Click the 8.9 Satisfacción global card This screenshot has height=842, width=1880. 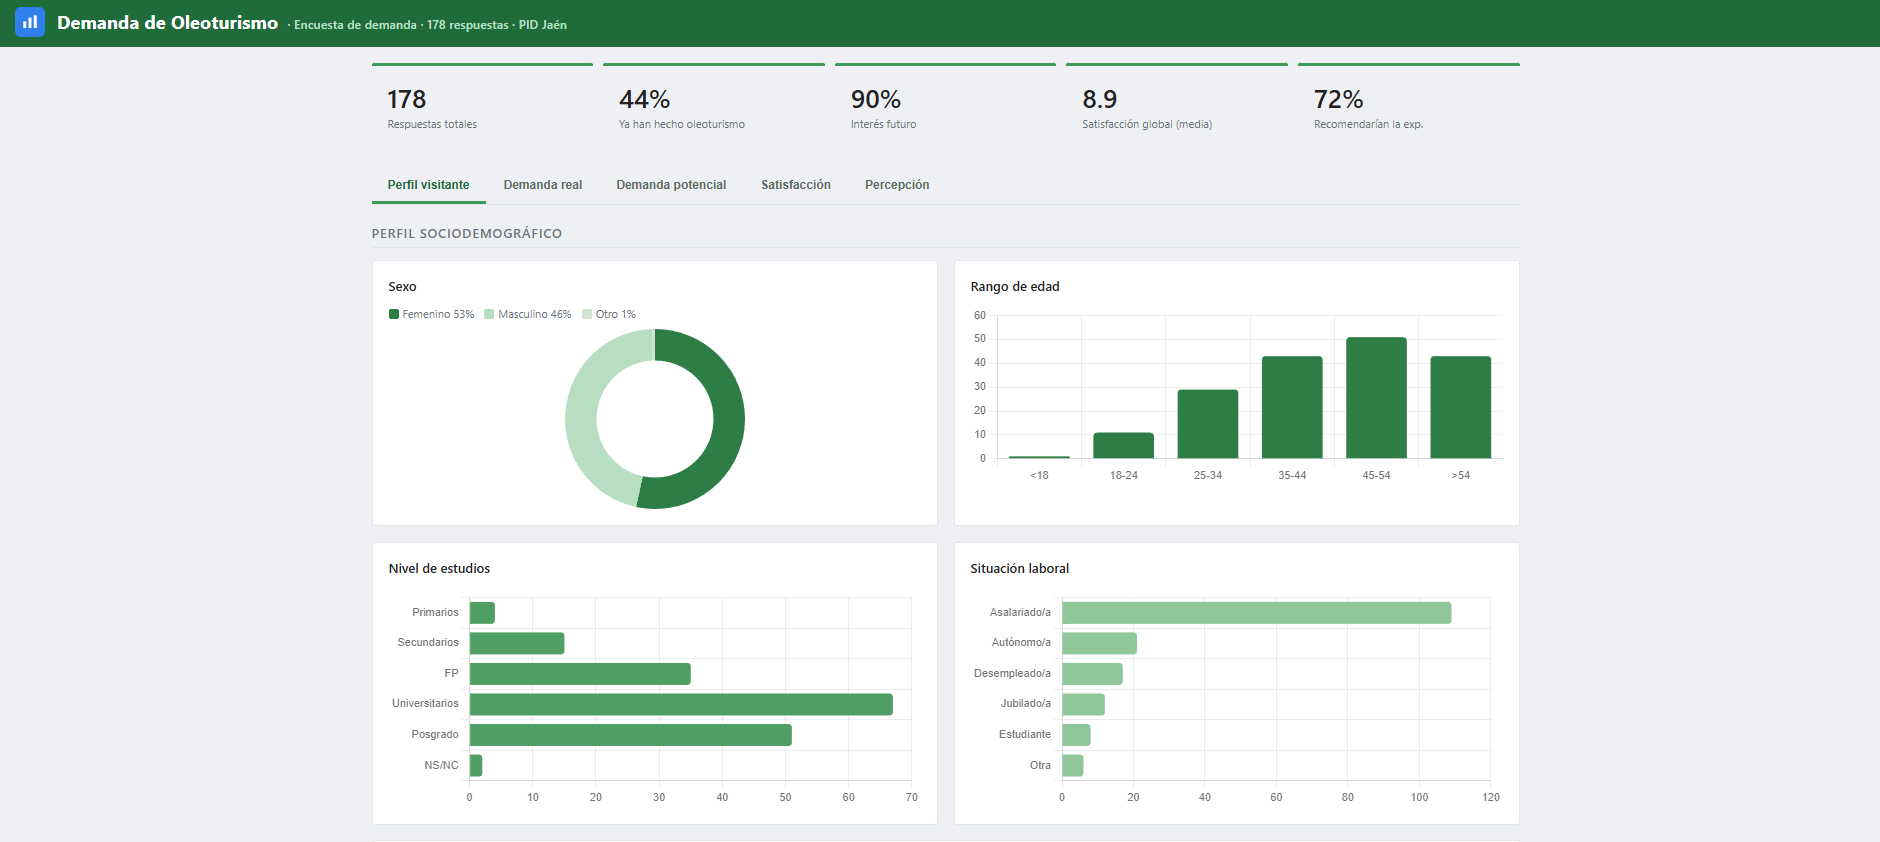tap(1177, 106)
